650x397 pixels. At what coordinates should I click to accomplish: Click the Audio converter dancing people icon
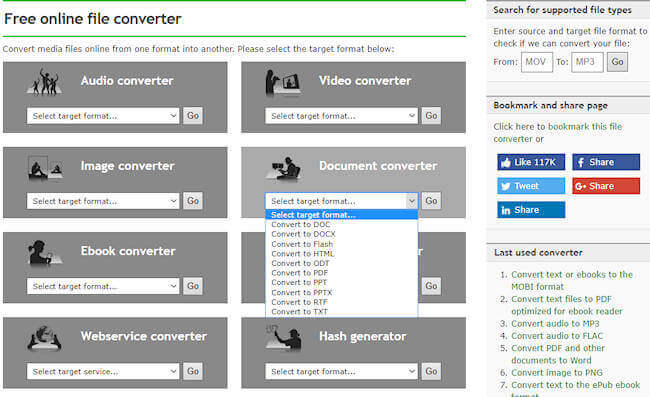pyautogui.click(x=45, y=82)
